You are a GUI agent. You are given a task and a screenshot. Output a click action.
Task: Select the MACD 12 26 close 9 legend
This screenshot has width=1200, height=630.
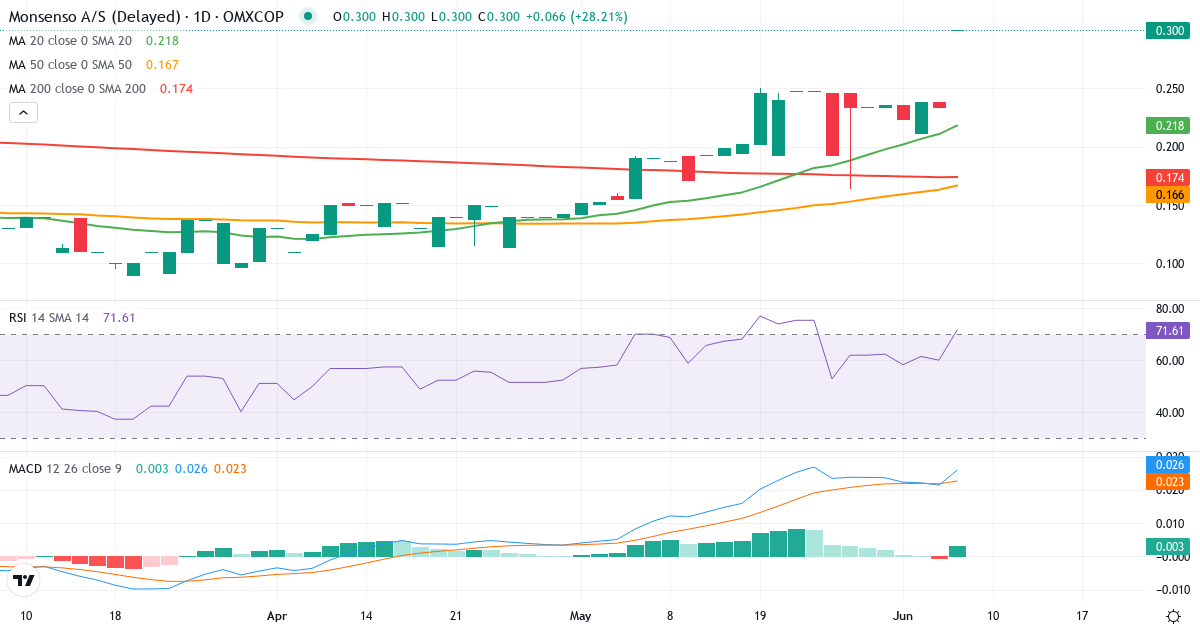(67, 468)
